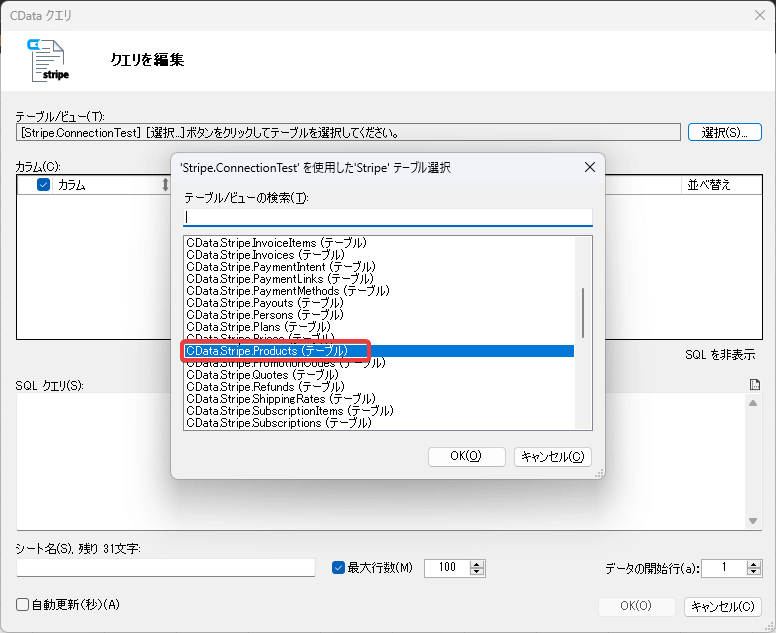
Task: Toggle the カラム select-all checkbox
Action: 44,185
